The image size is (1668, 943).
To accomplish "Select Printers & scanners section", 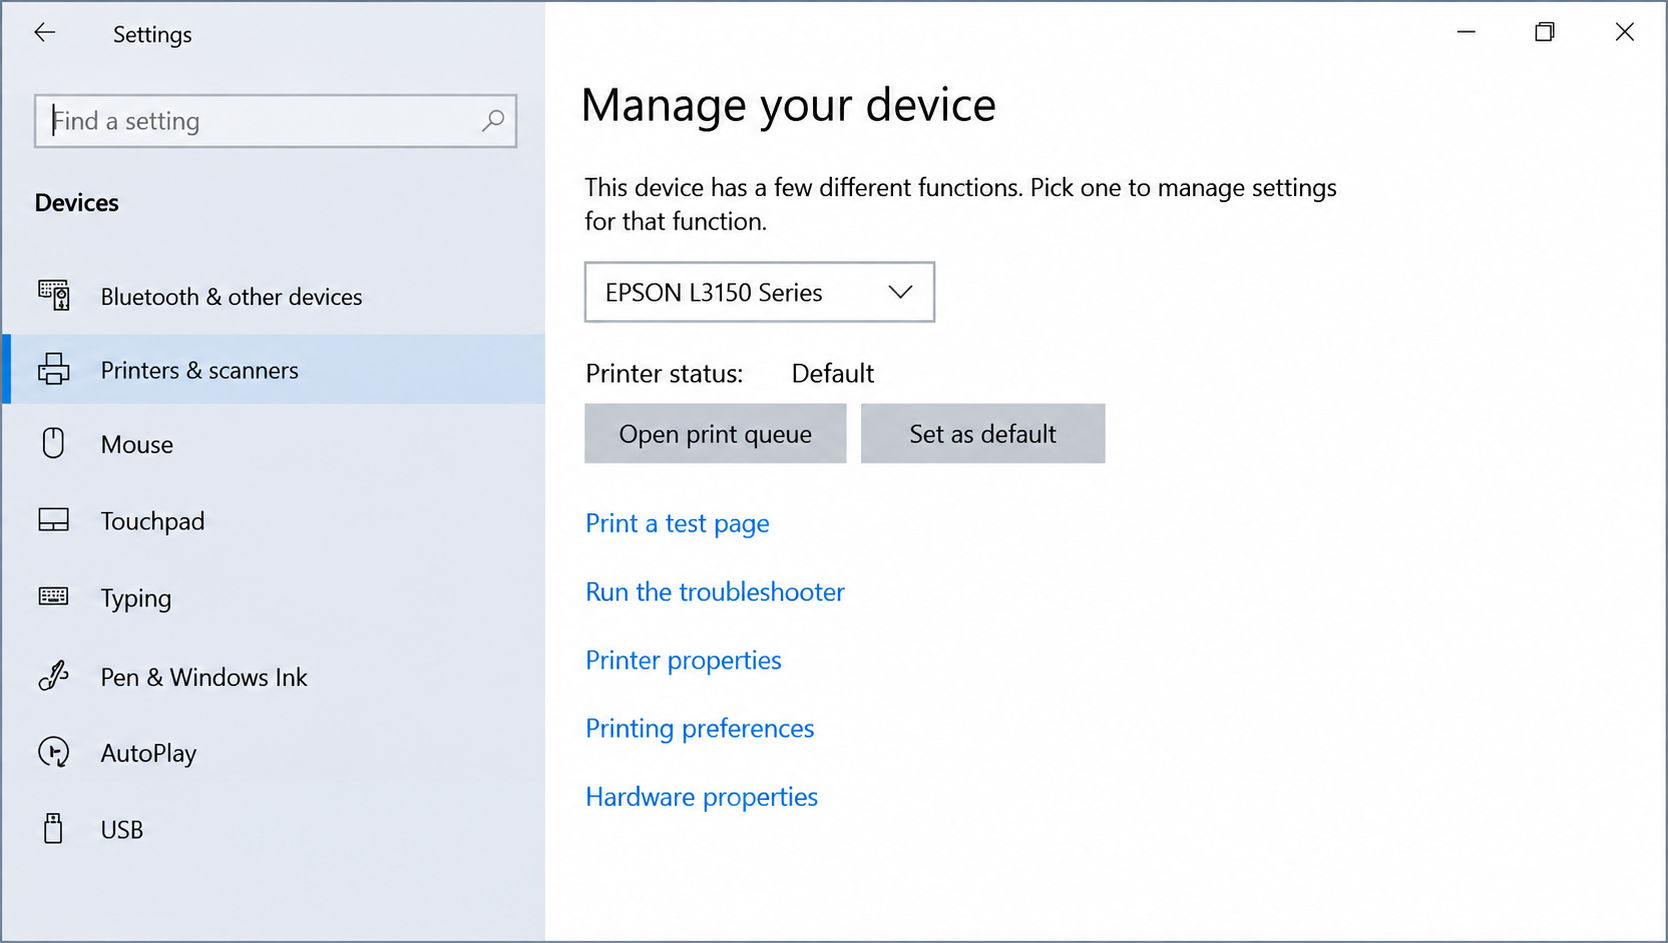I will pos(274,370).
